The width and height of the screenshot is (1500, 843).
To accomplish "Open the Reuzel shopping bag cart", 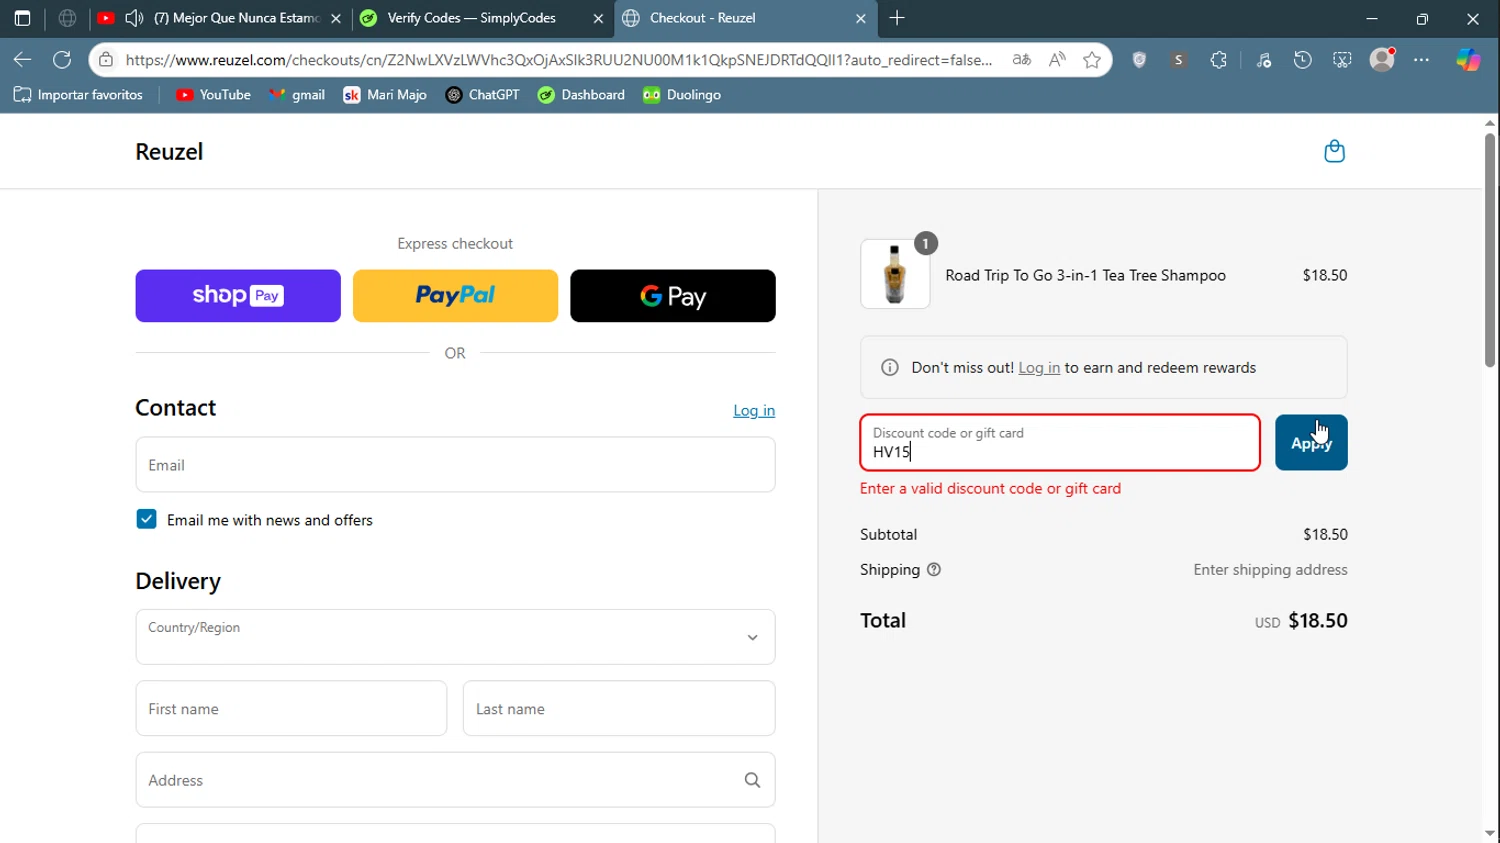I will (1334, 151).
